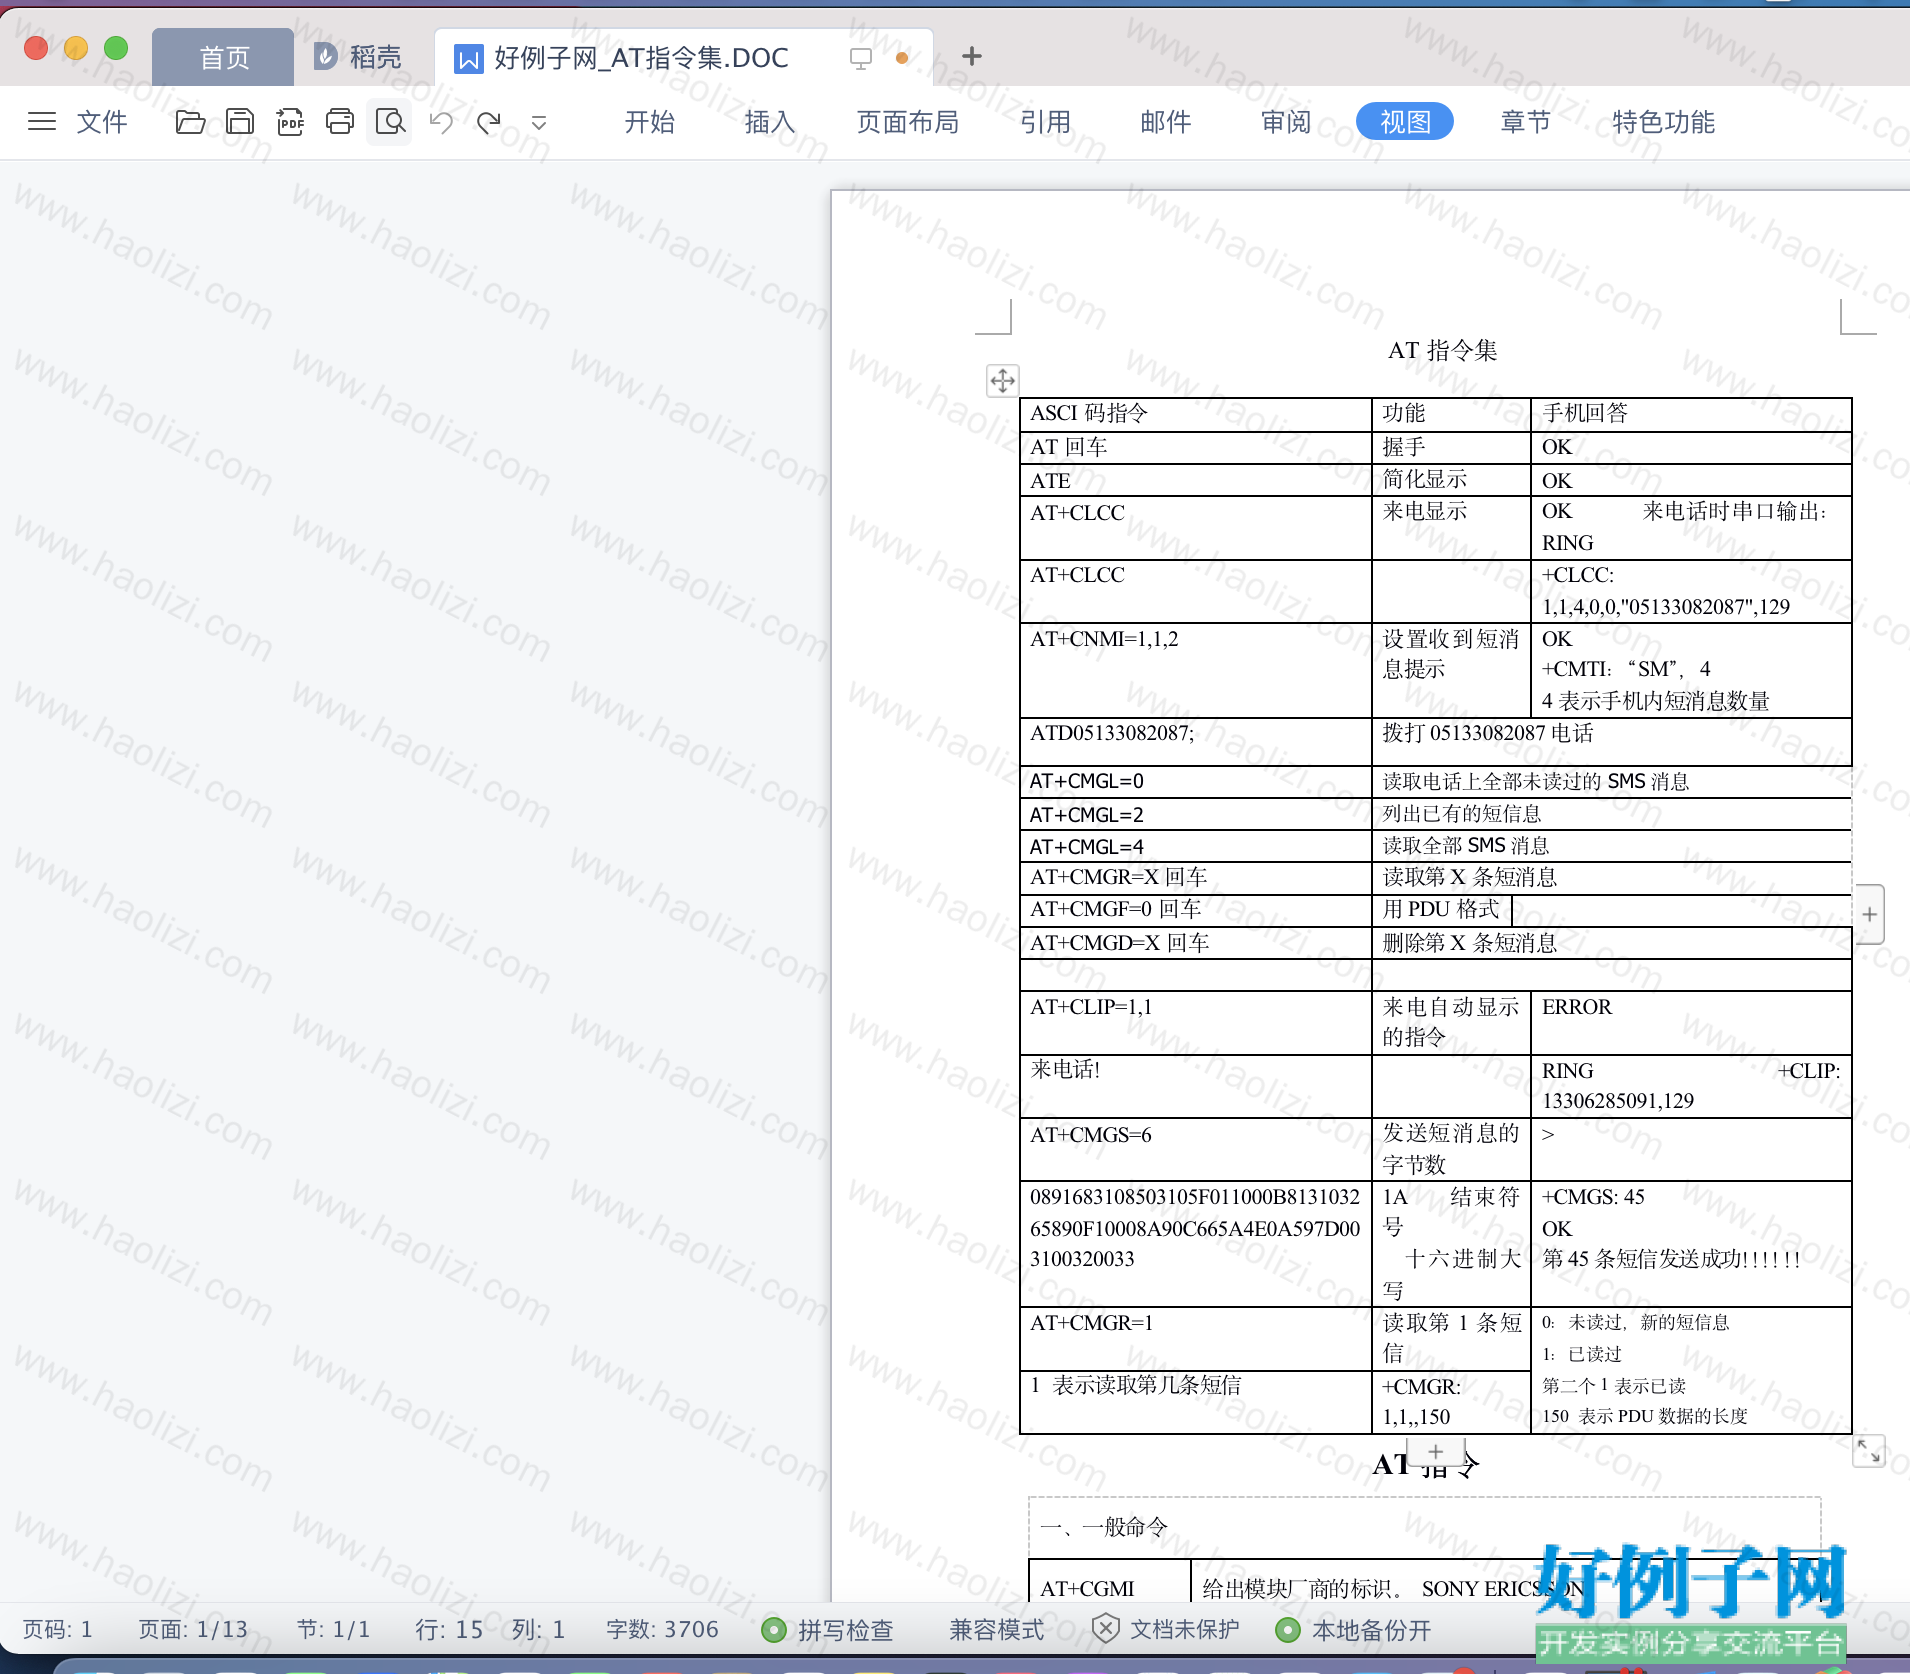1910x1674 pixels.
Task: Open the 文件 menu
Action: [102, 122]
